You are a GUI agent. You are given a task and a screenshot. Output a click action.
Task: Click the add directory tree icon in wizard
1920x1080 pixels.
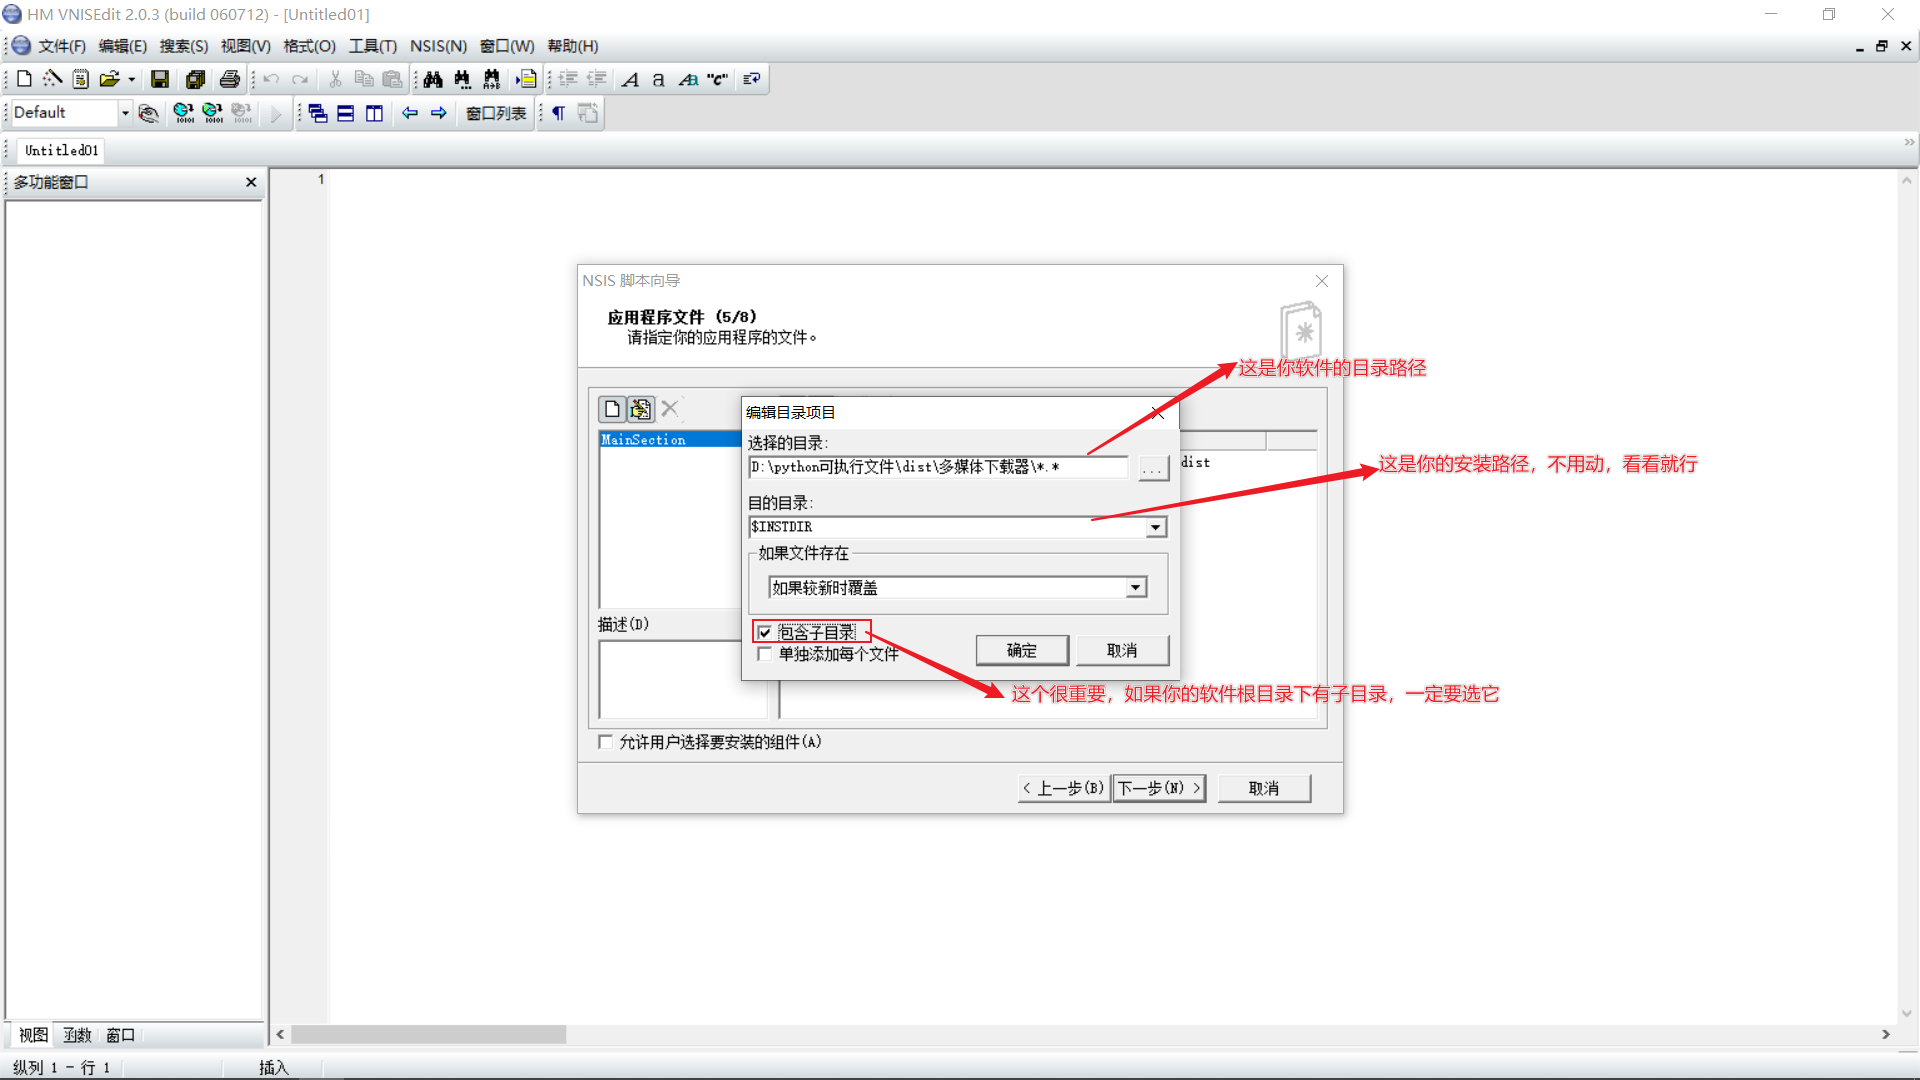coord(640,409)
